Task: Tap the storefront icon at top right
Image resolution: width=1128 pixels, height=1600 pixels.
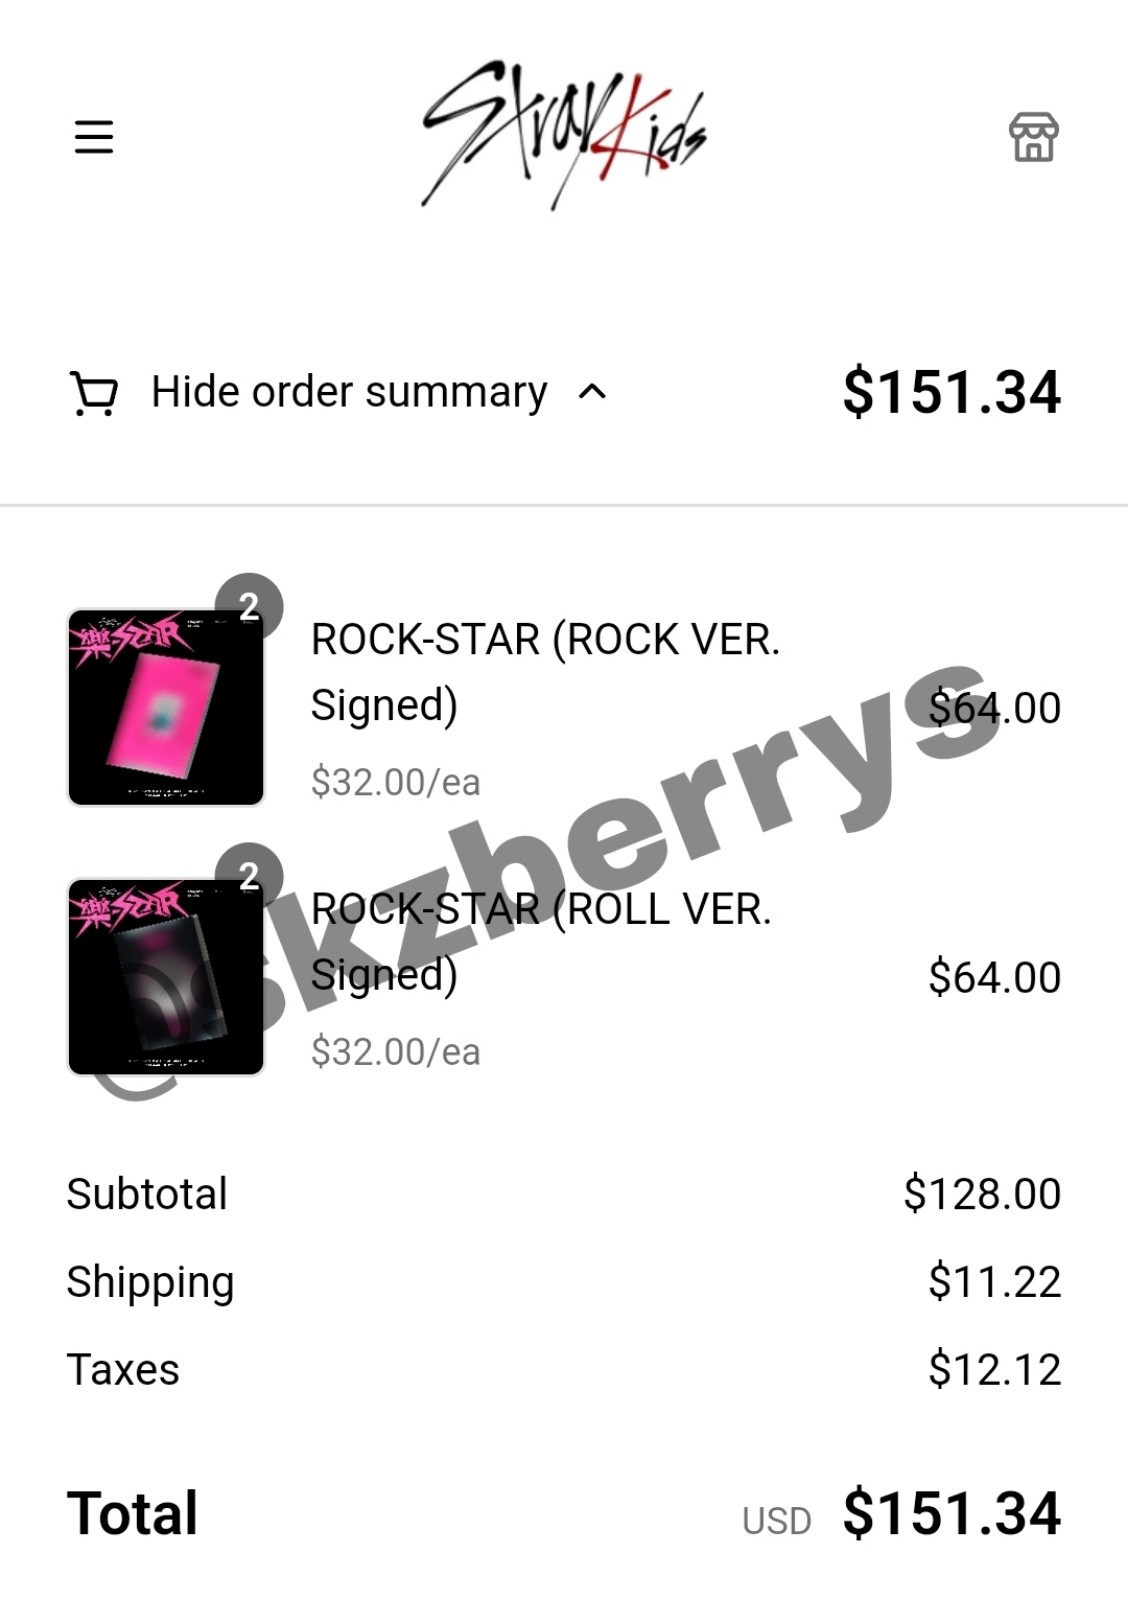Action: point(1033,136)
